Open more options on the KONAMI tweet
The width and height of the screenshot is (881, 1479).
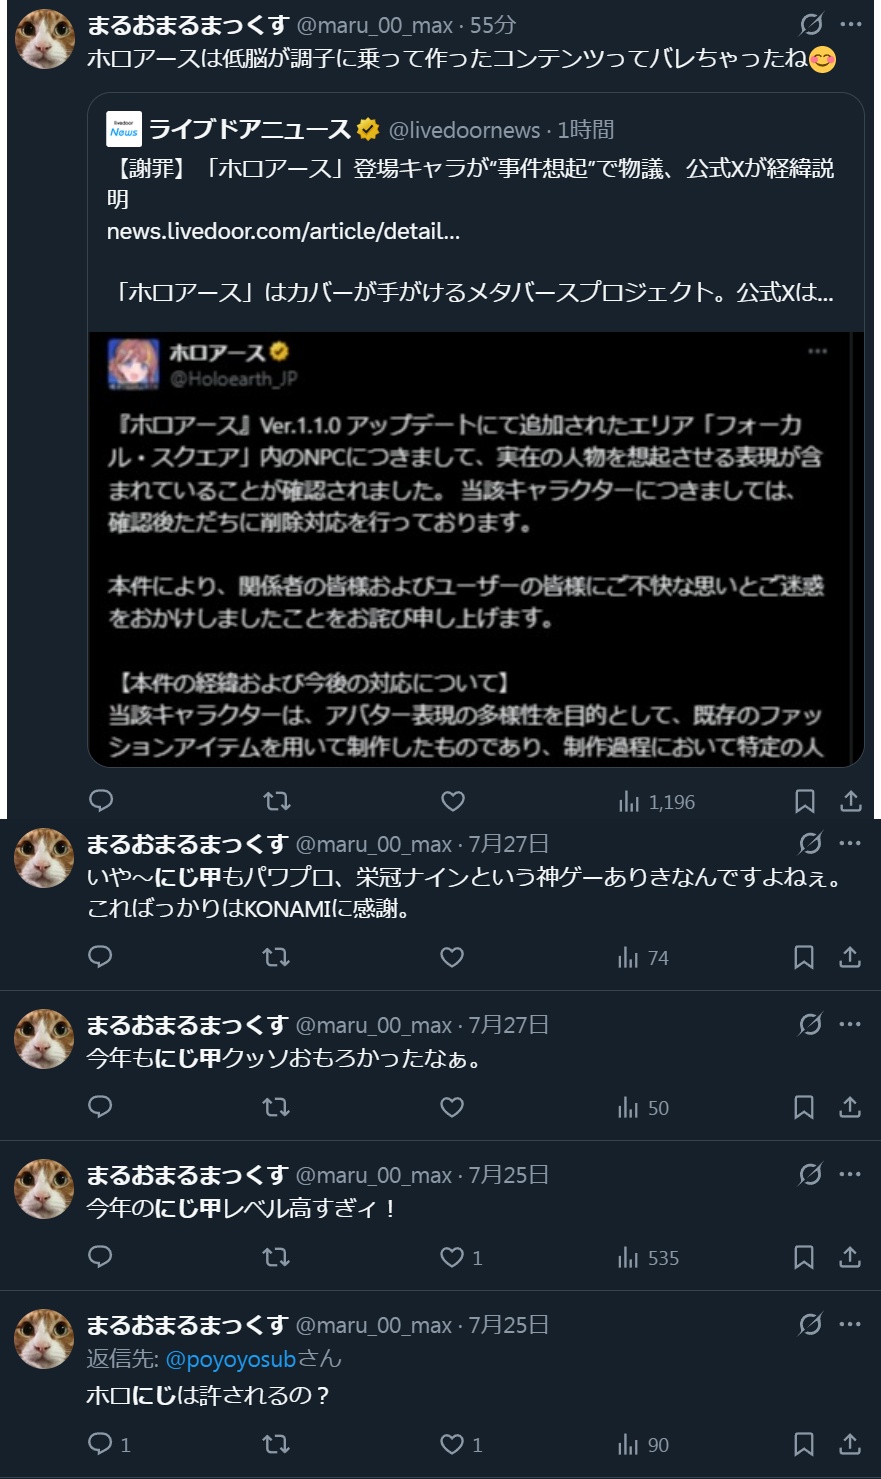(850, 843)
